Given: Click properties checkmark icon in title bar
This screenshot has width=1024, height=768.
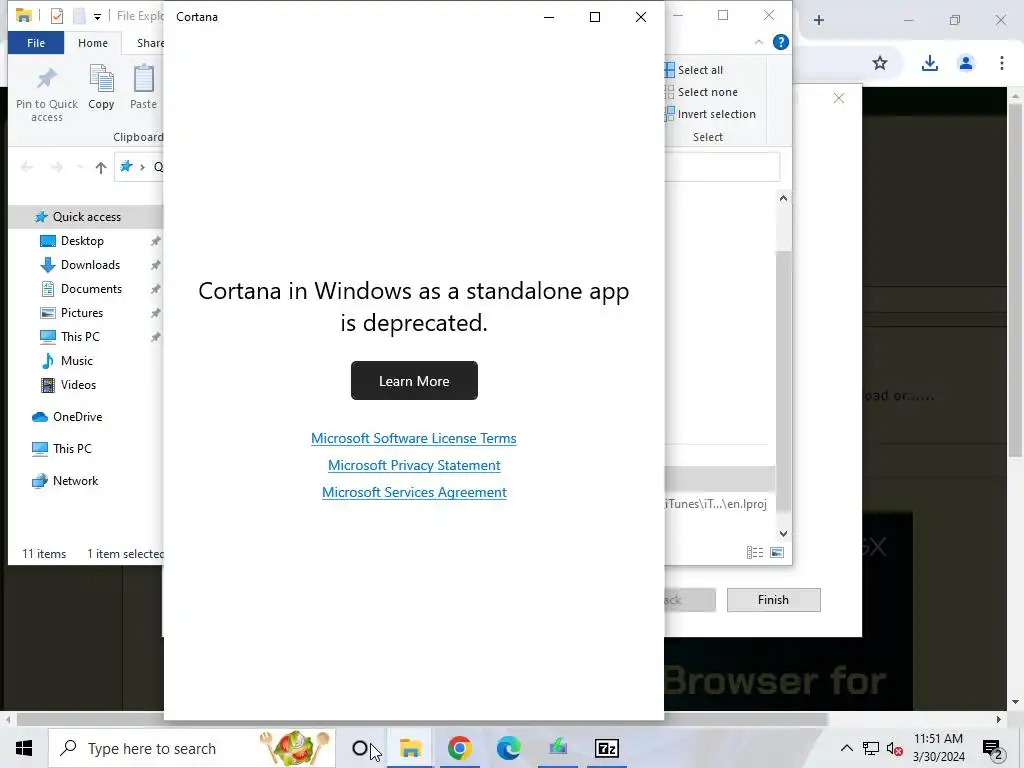Looking at the screenshot, I should [x=57, y=16].
